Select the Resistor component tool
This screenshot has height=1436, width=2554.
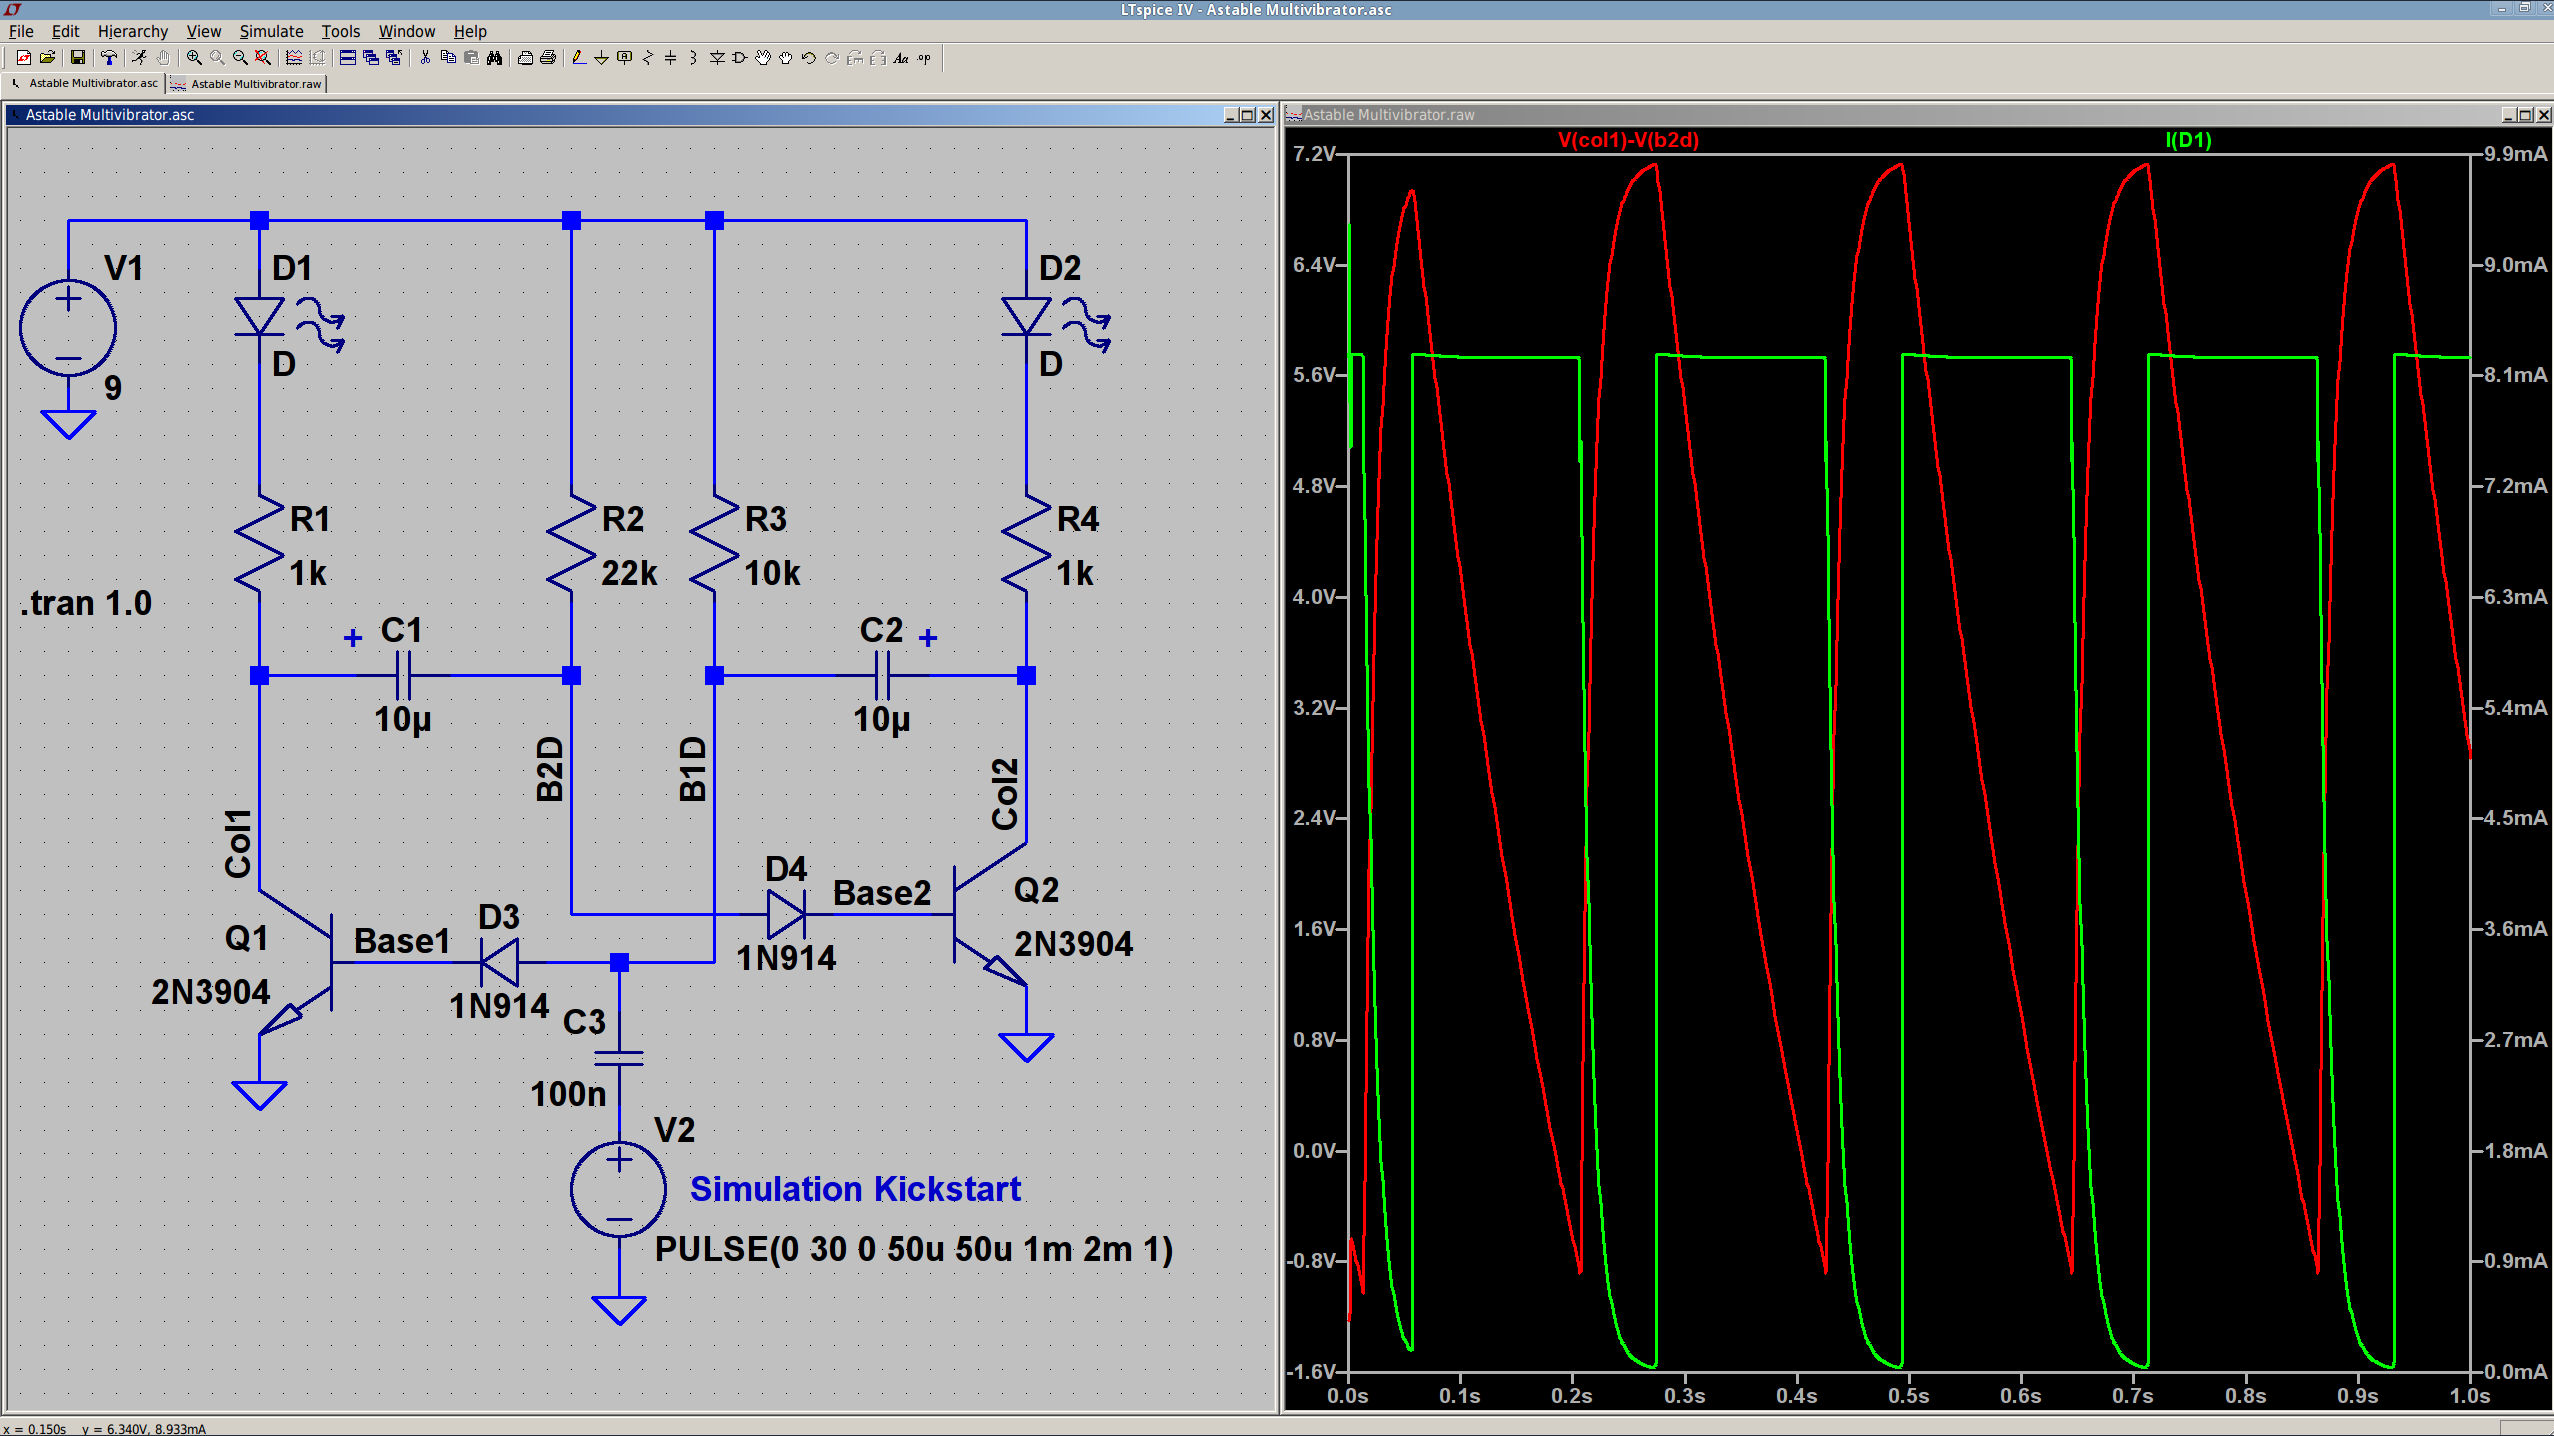[x=648, y=58]
